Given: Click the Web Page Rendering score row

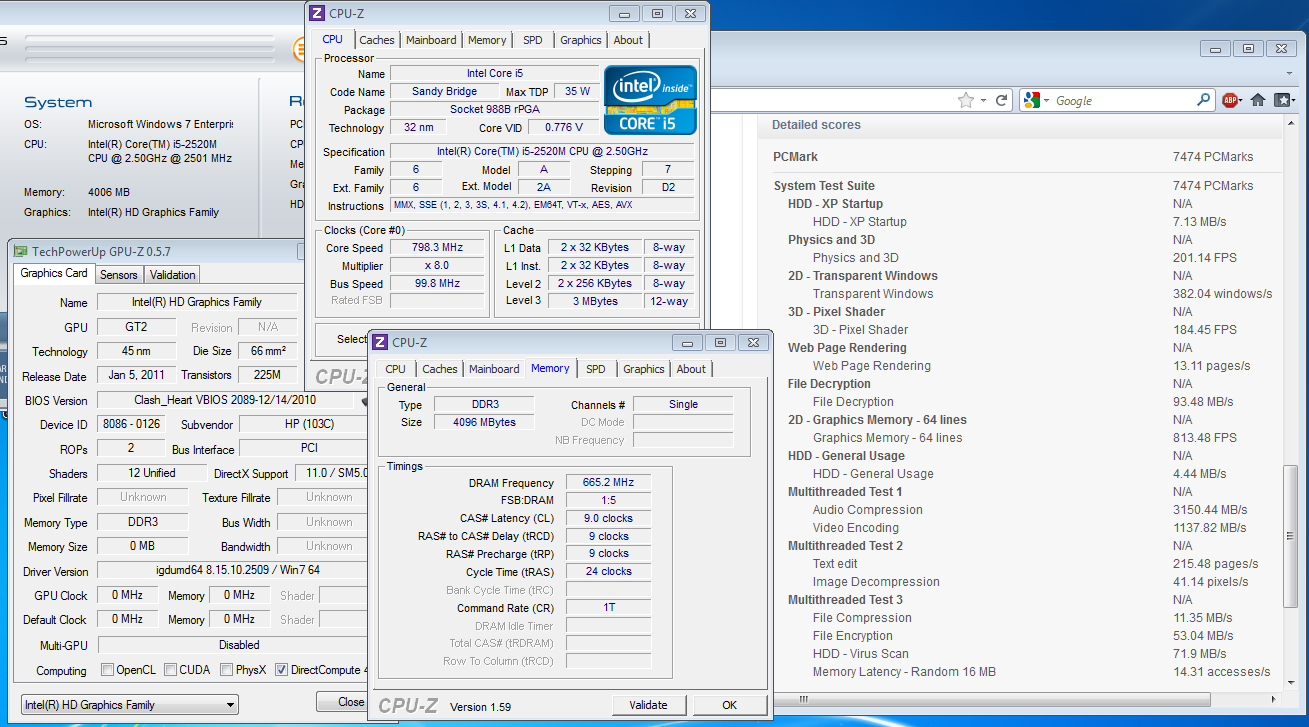Looking at the screenshot, I should pos(1028,366).
